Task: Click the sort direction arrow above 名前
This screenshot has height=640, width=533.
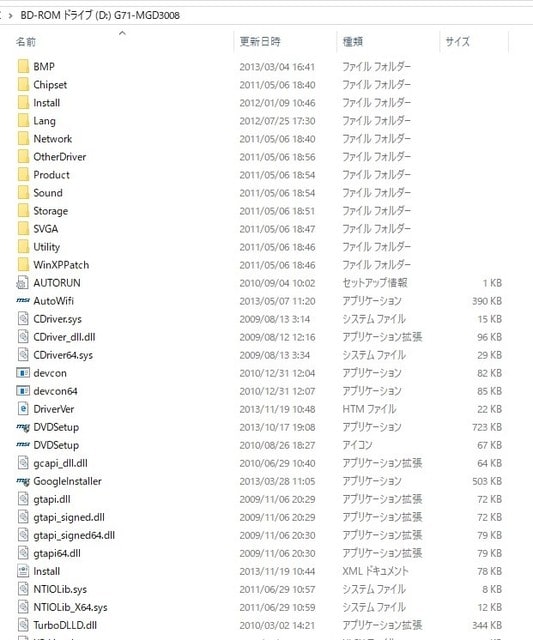Action: (x=122, y=33)
